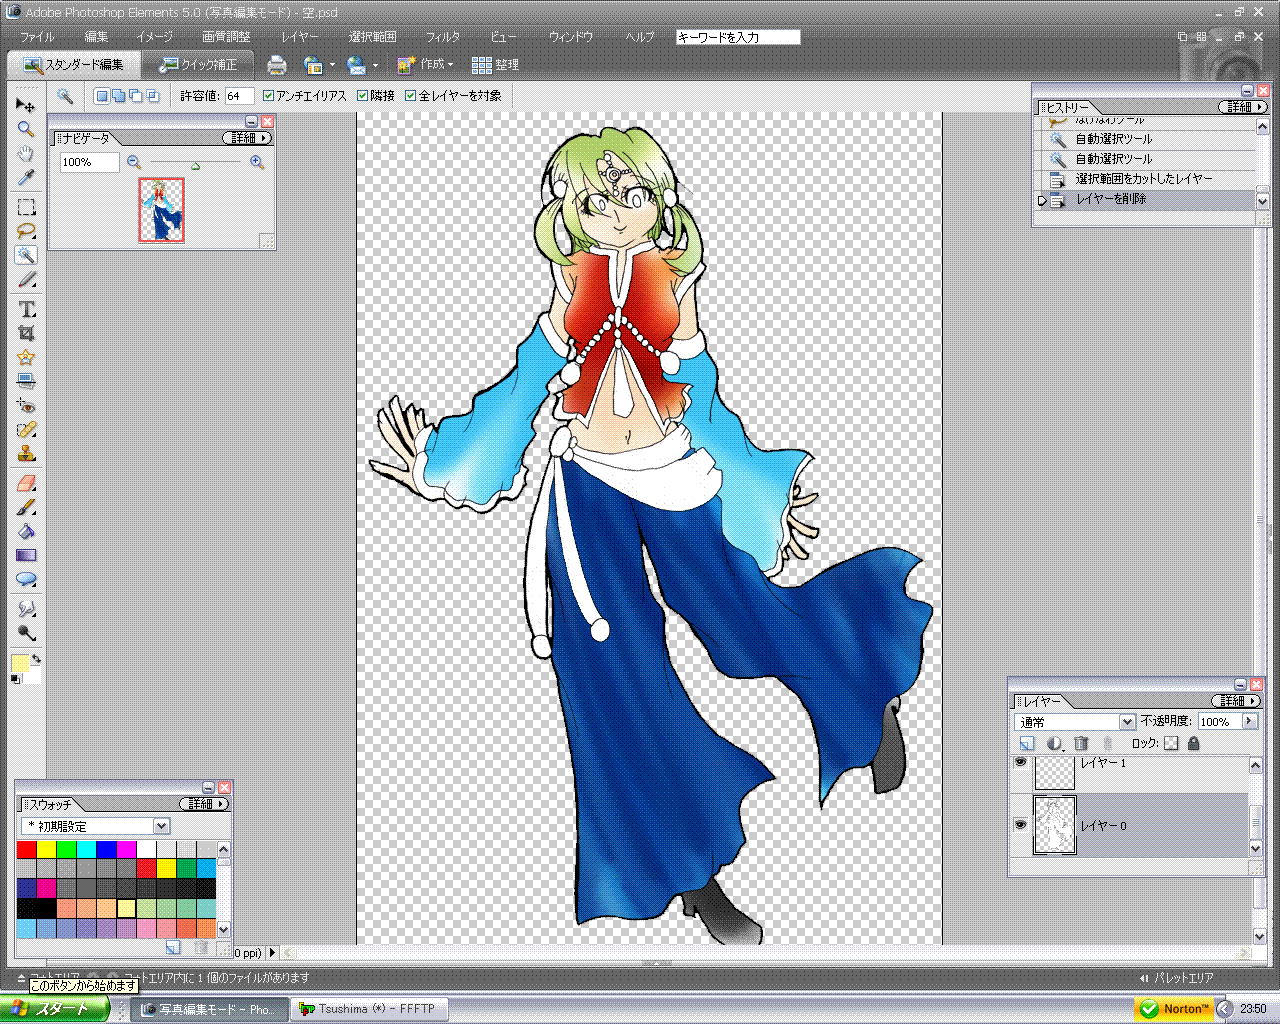
Task: Select the Selection Brush tool
Action: [x=26, y=279]
